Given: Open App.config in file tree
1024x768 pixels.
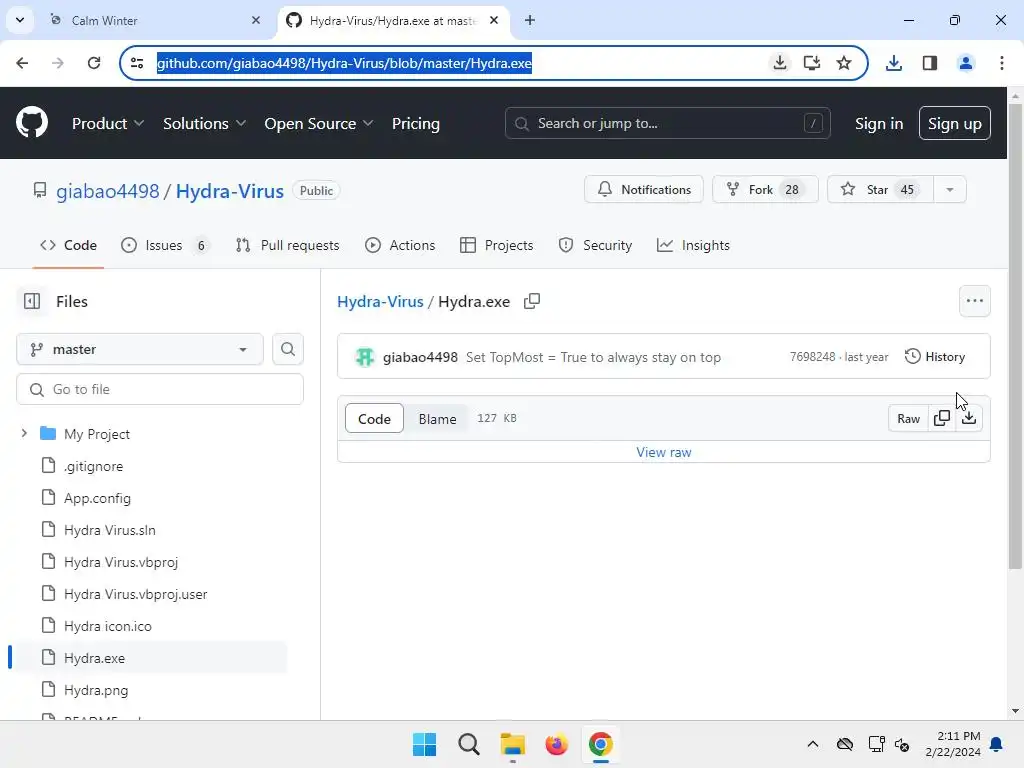Looking at the screenshot, I should [97, 498].
